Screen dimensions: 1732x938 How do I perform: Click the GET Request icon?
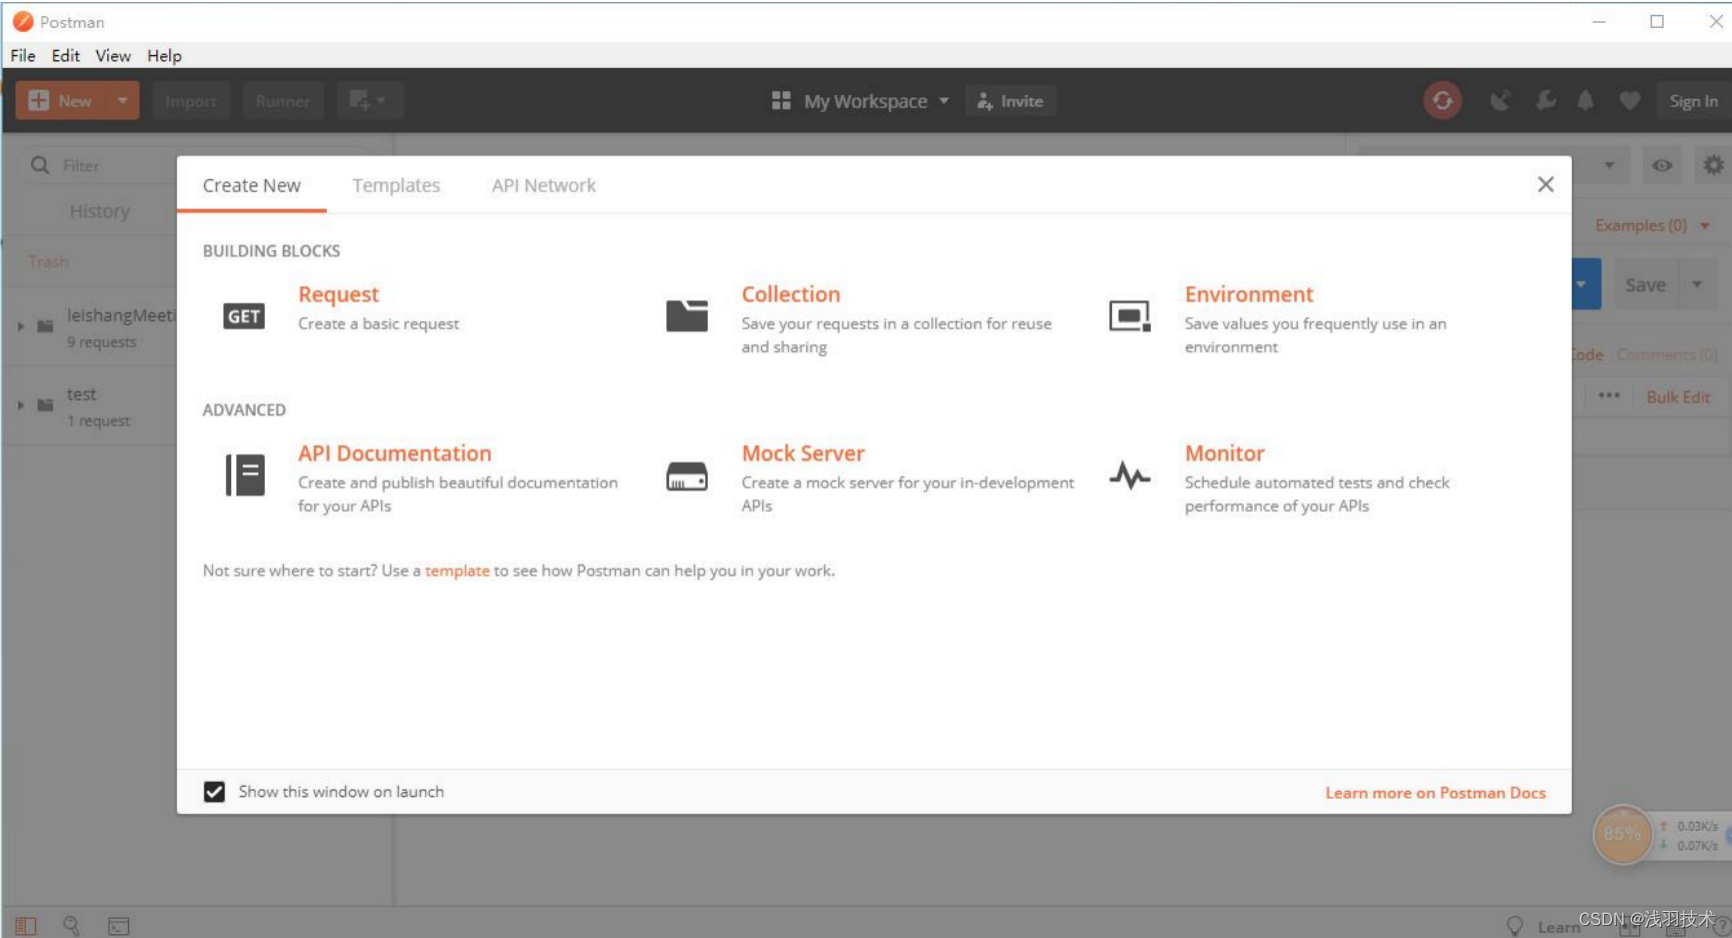click(244, 316)
